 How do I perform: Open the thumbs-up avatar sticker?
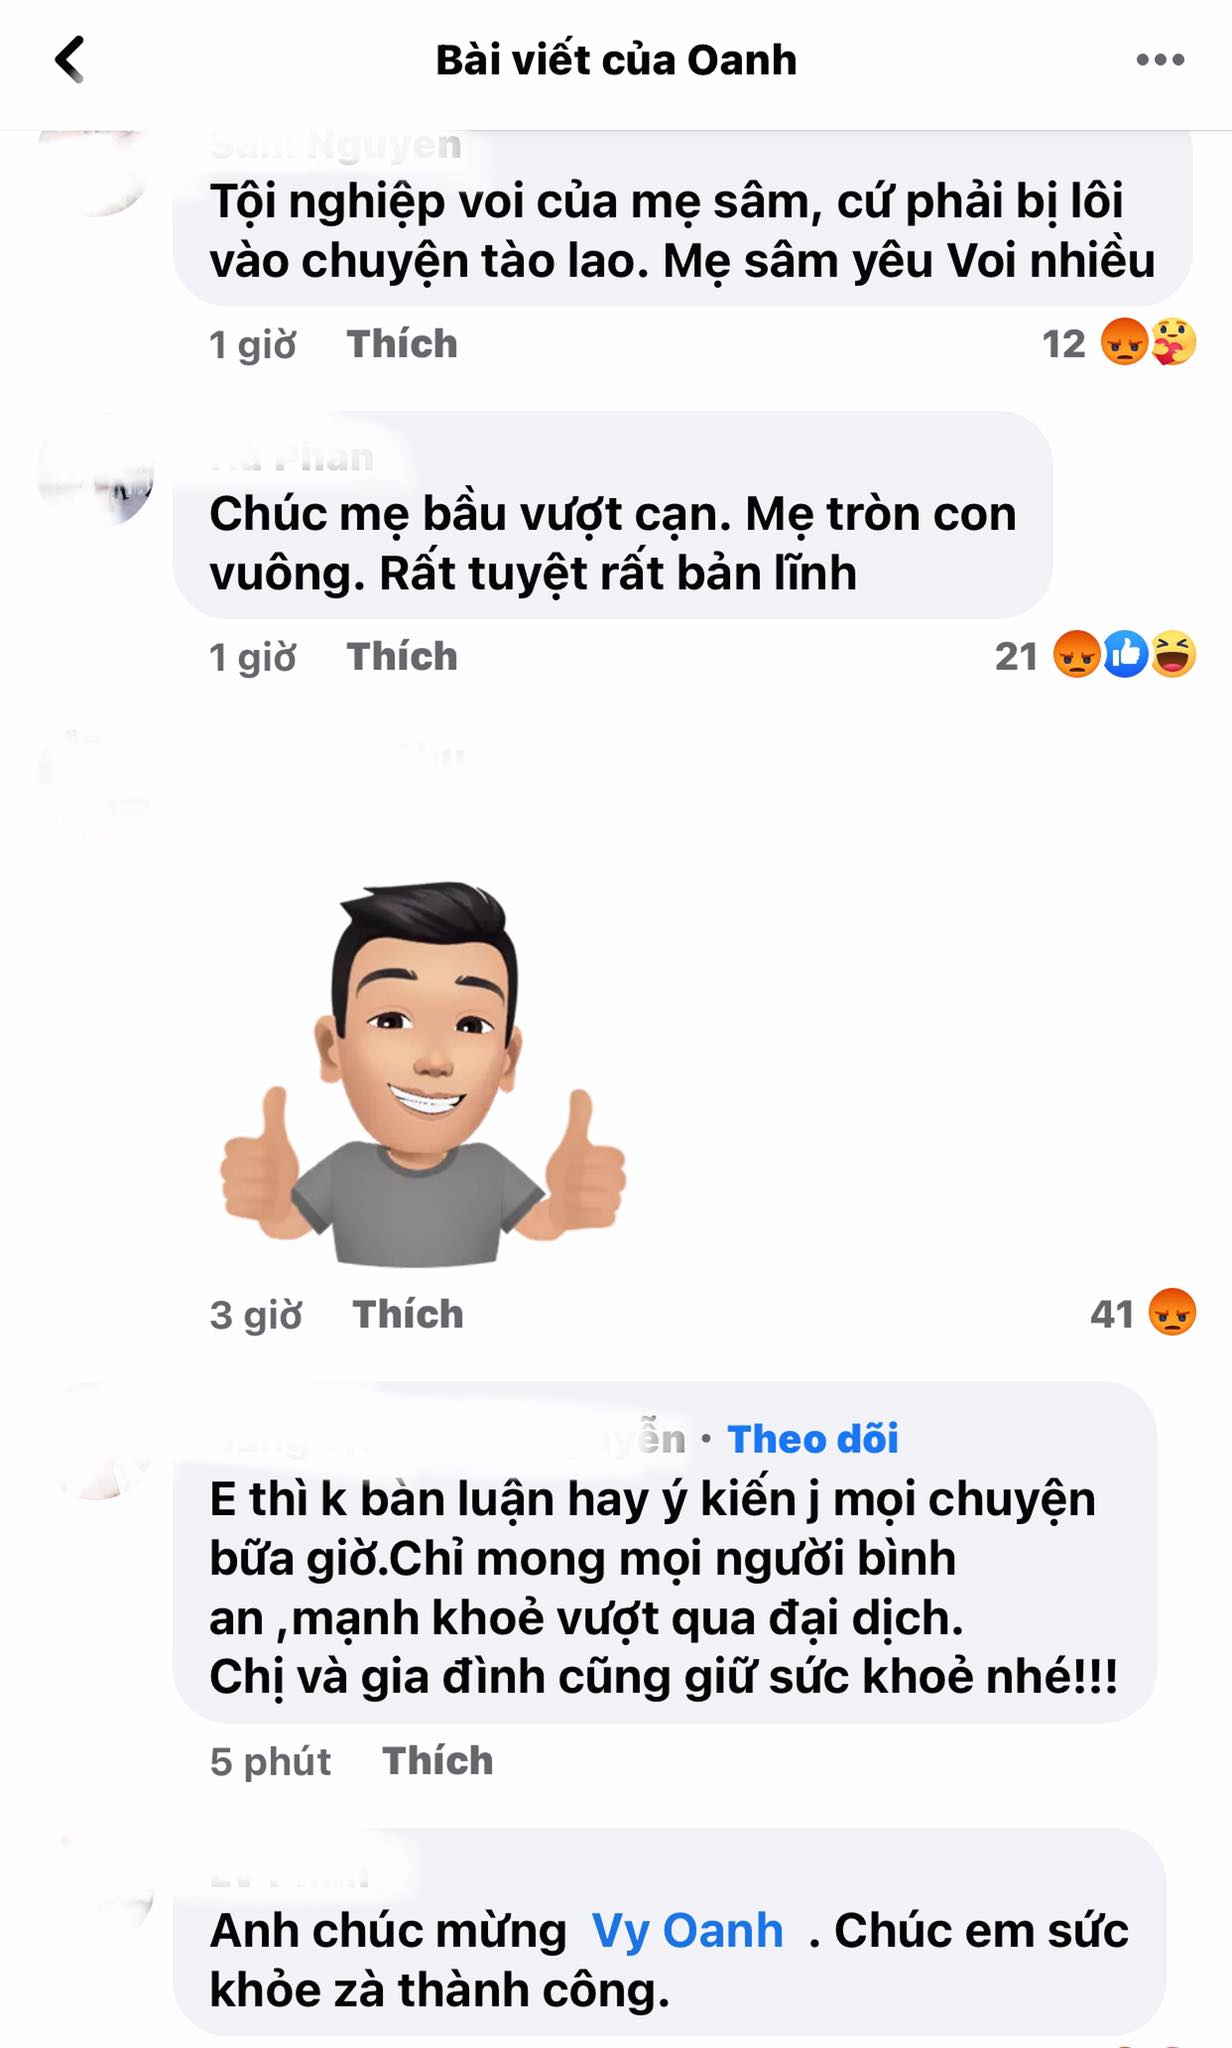pyautogui.click(x=421, y=1073)
